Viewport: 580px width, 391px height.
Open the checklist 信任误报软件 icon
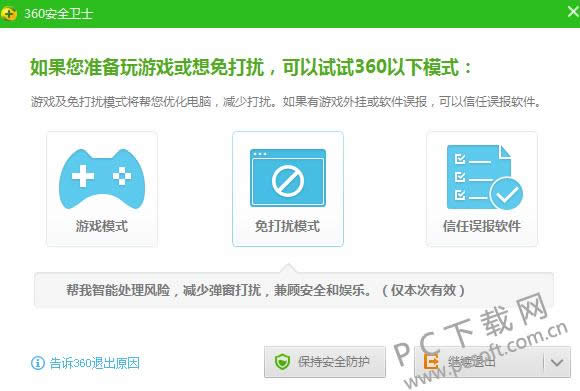(x=485, y=177)
